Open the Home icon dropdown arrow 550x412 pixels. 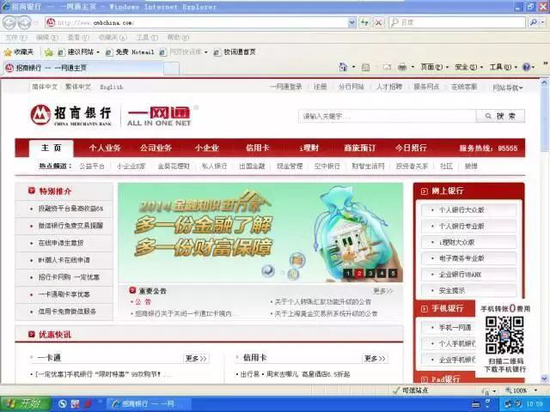coord(354,67)
